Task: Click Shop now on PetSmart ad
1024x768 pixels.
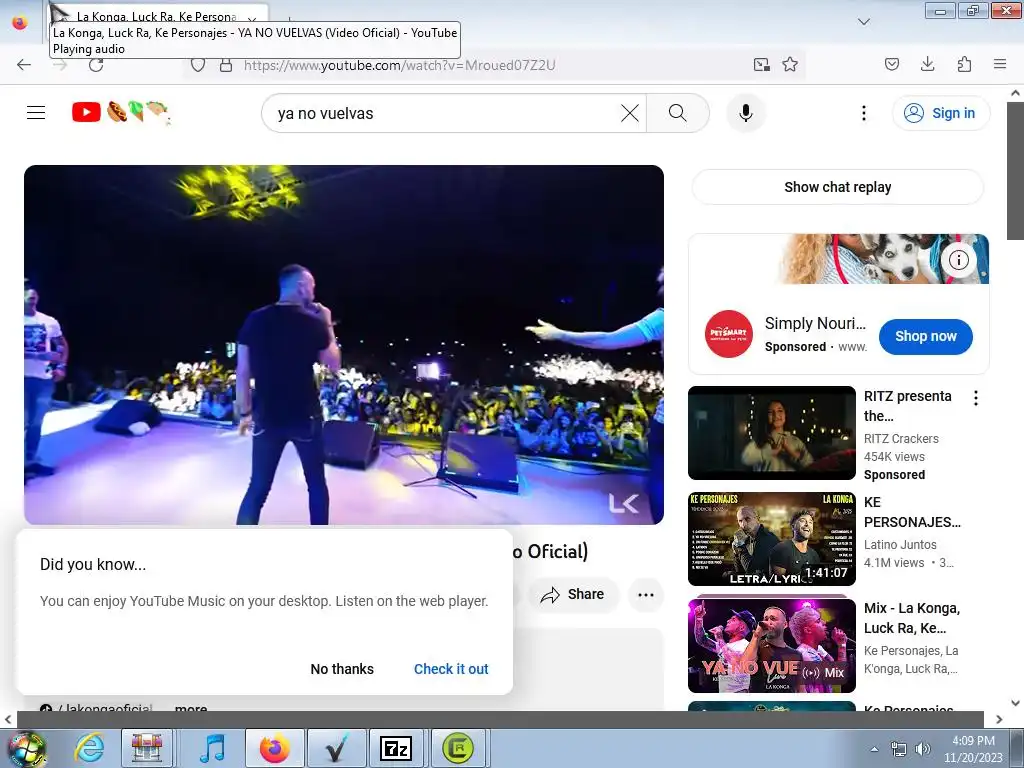Action: 925,336
